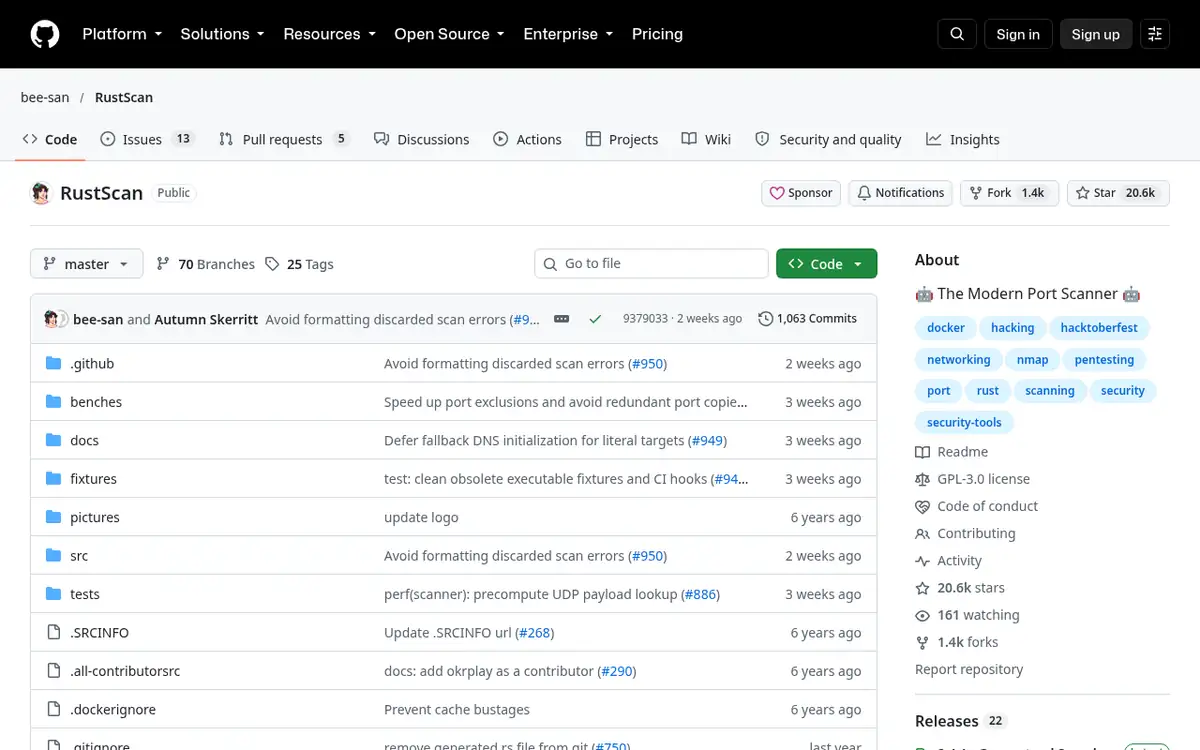Click the search magnifier icon in the header
1200x750 pixels.
point(957,34)
